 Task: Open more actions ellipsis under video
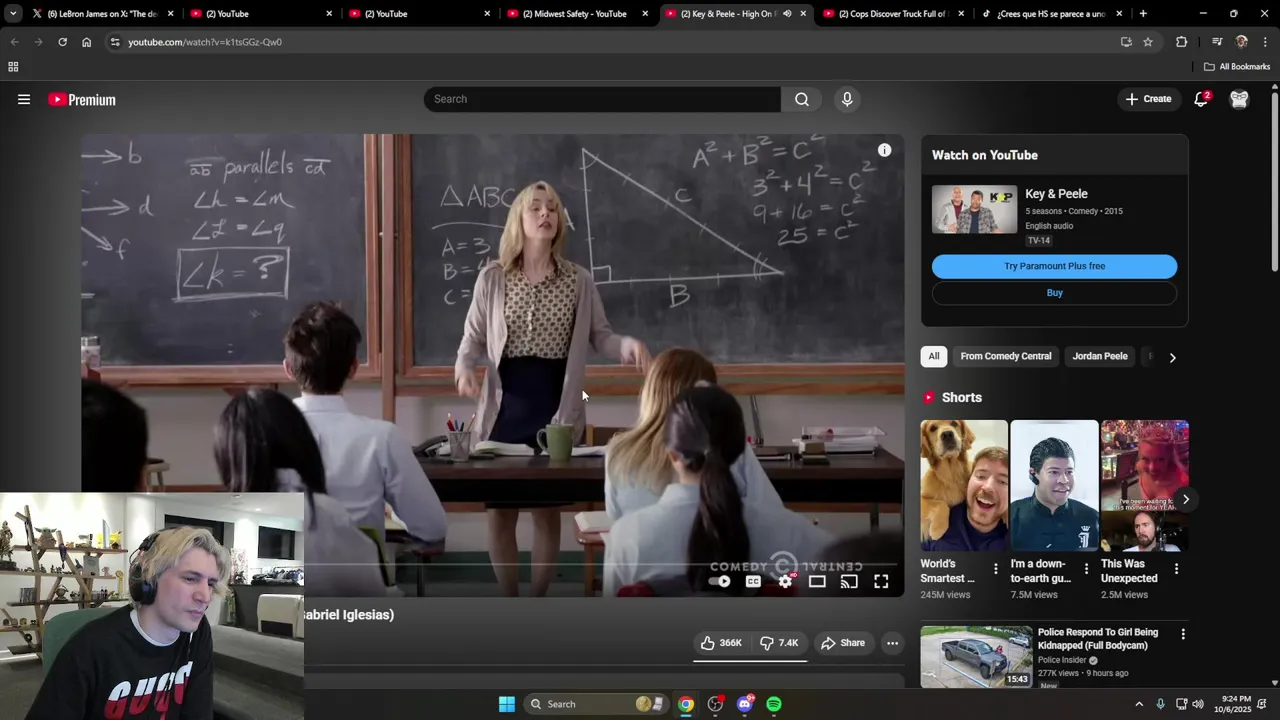[892, 643]
